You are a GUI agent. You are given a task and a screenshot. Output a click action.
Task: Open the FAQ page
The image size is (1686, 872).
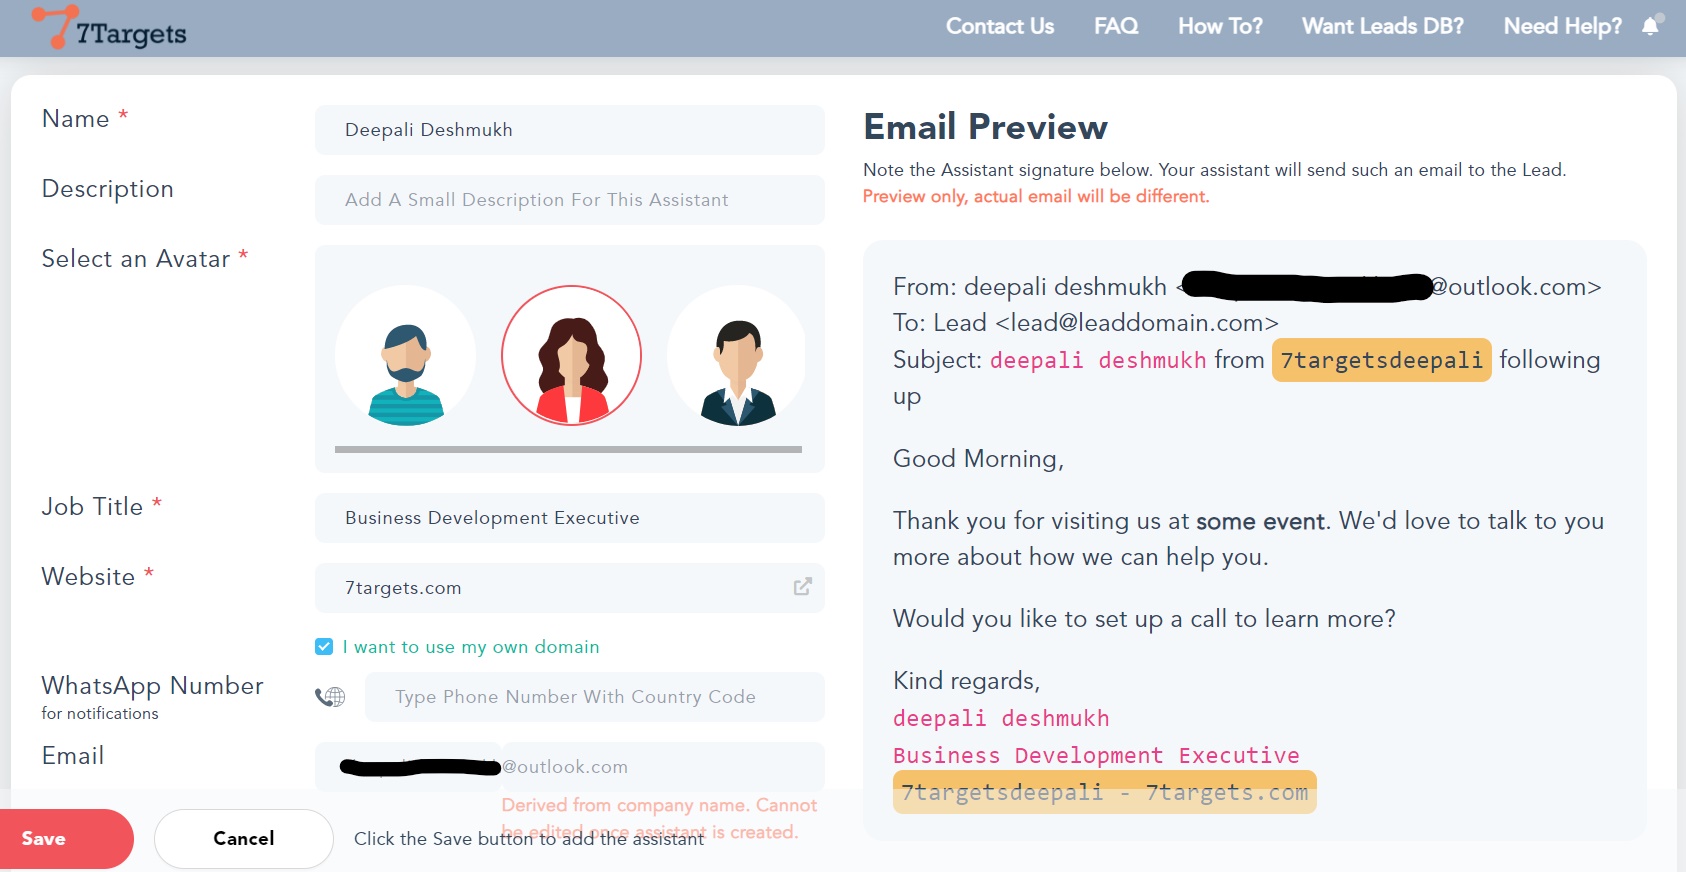coord(1115,27)
